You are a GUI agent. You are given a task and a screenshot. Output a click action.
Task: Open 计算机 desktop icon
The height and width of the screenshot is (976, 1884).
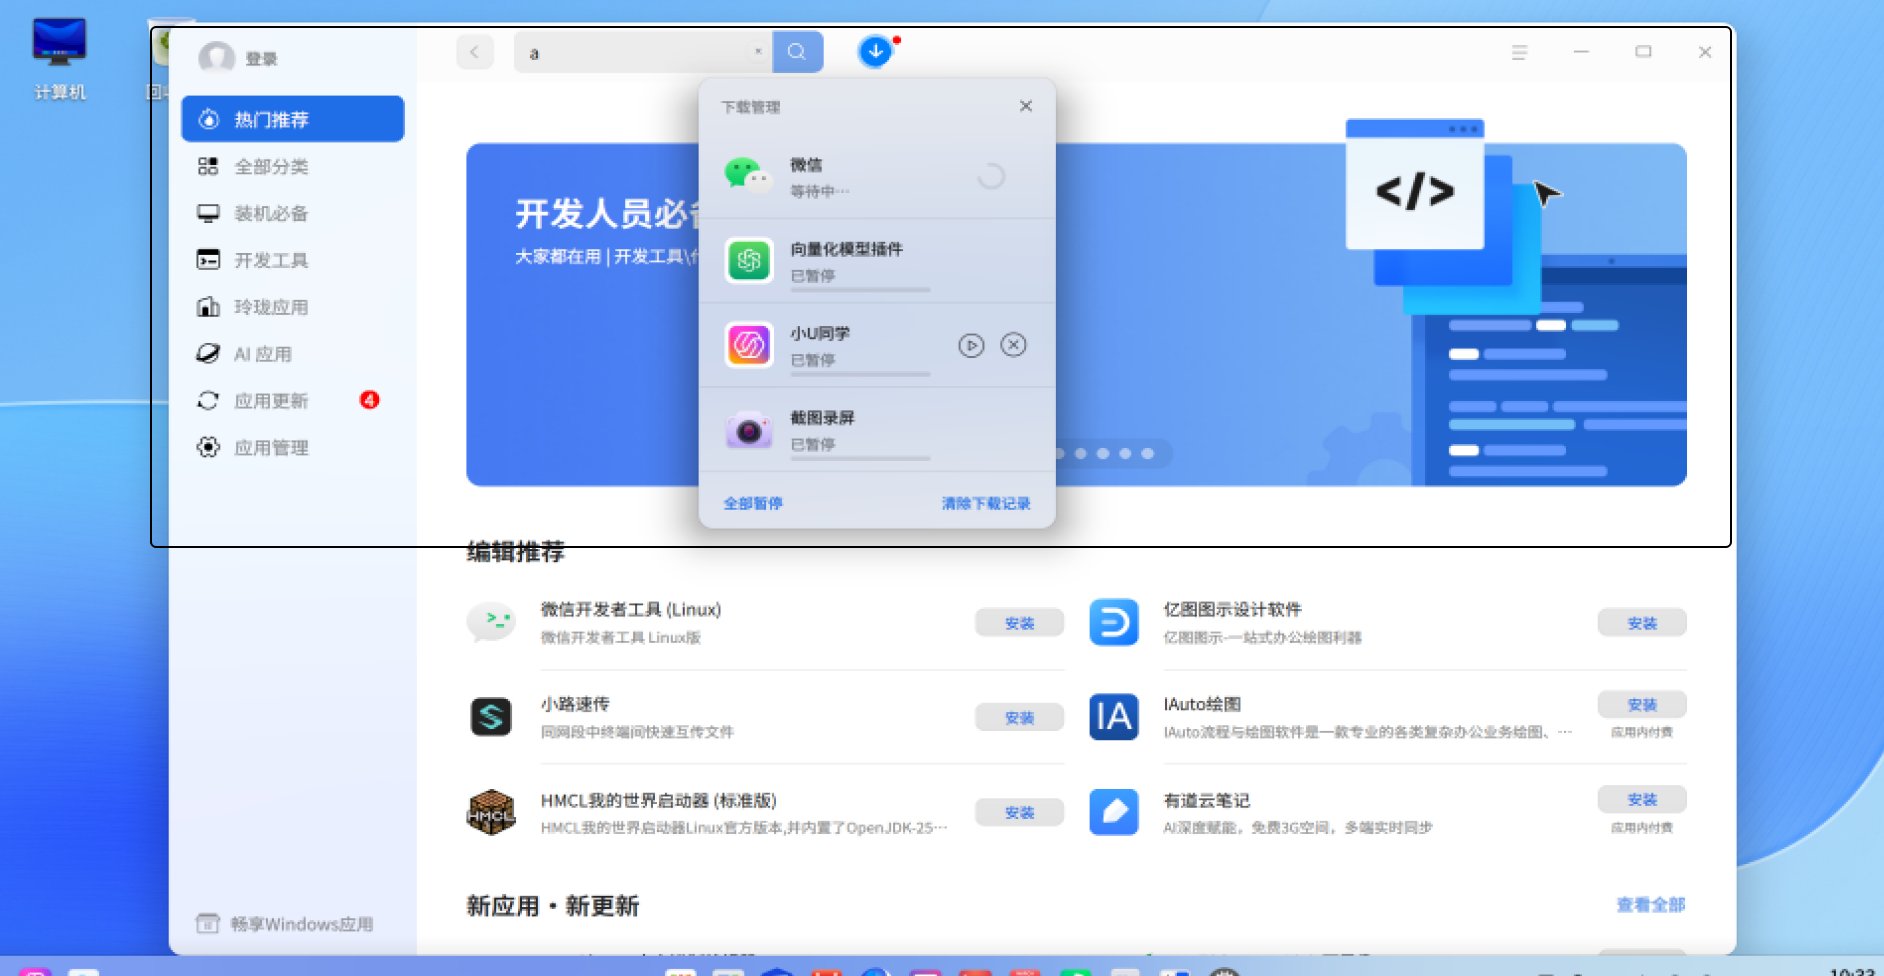[x=60, y=60]
